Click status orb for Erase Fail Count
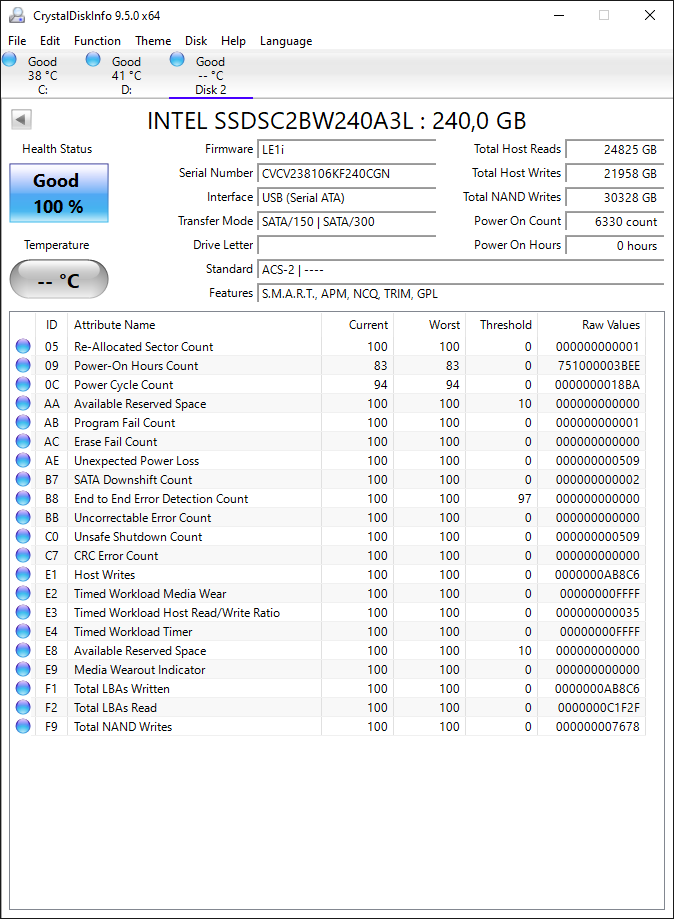Image resolution: width=674 pixels, height=919 pixels. (x=23, y=441)
